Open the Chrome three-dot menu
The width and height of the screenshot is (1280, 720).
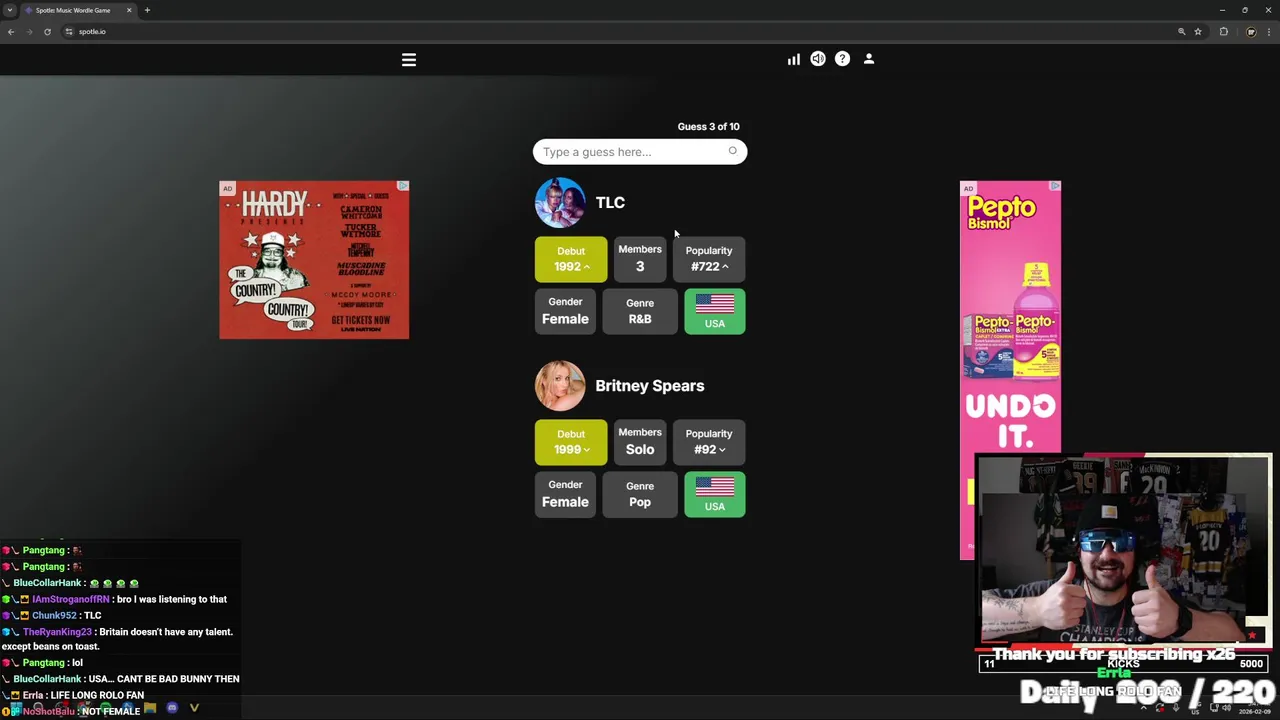pyautogui.click(x=1269, y=32)
